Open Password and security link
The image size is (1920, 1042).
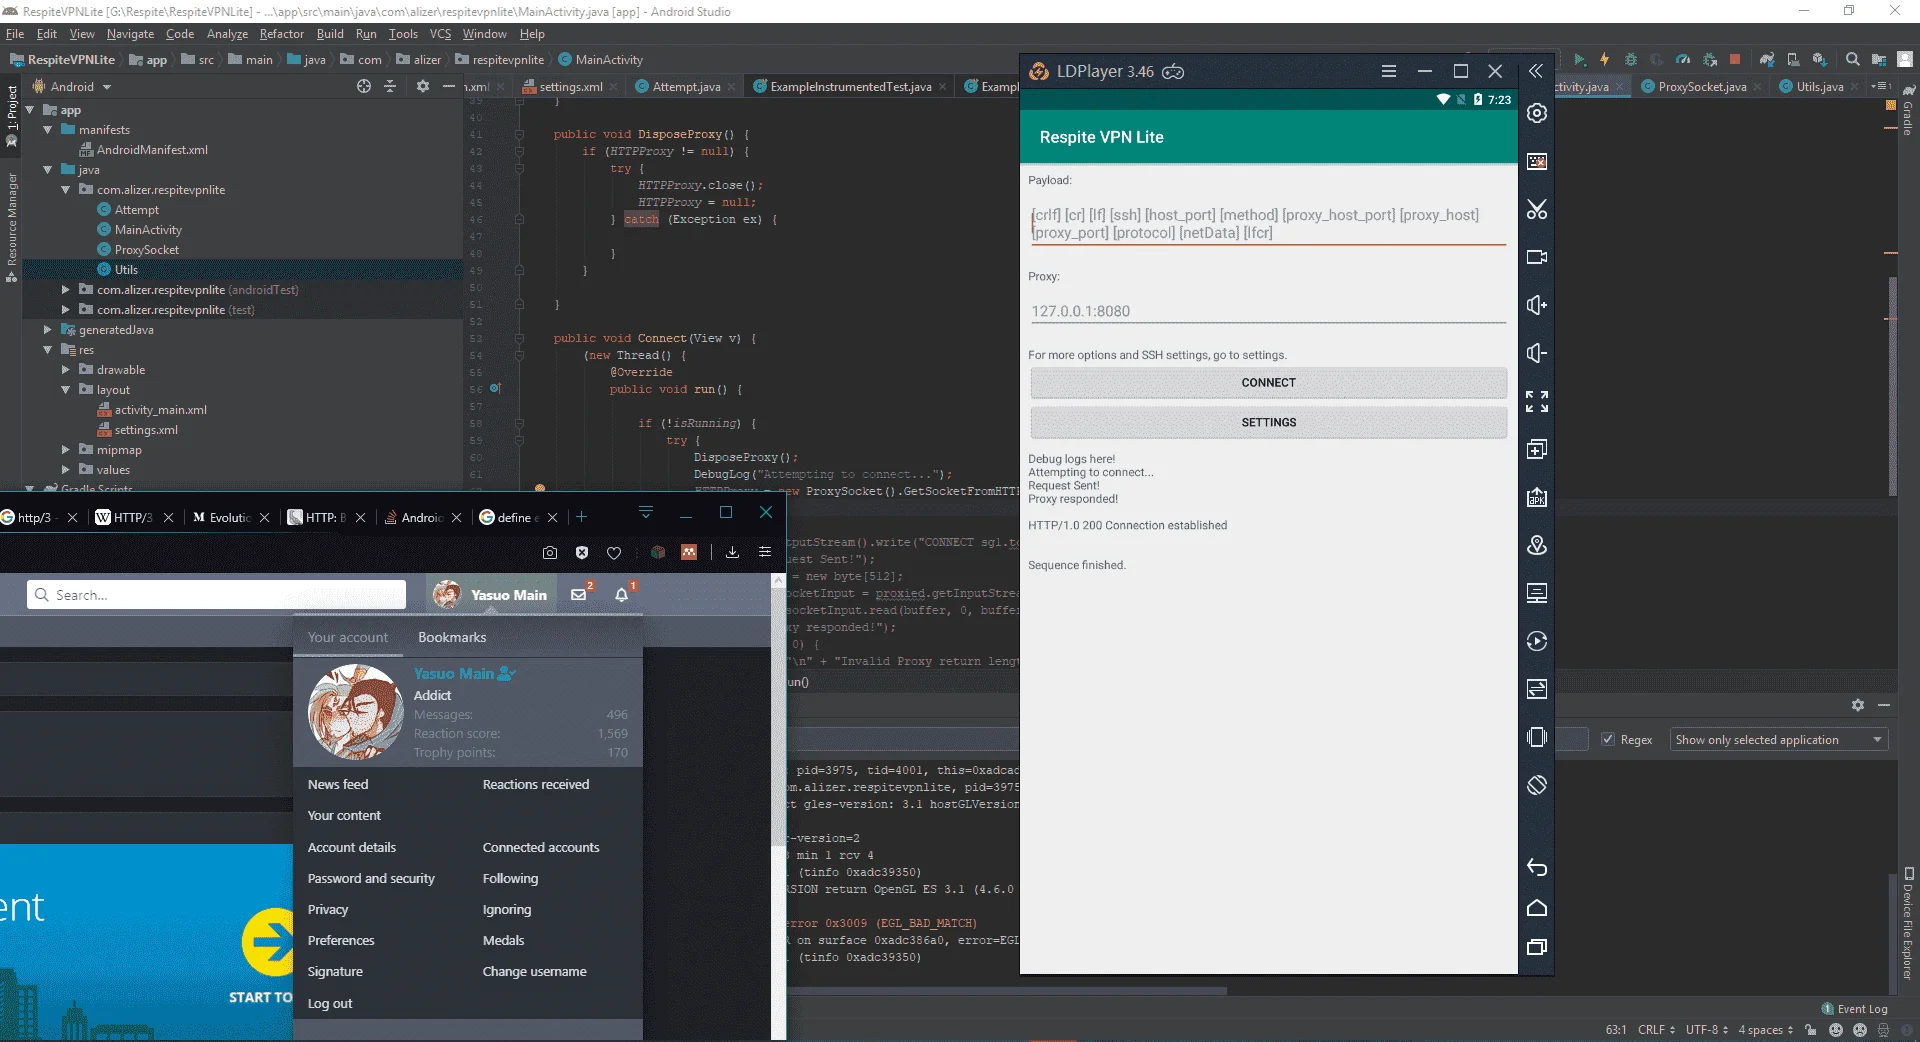371,878
